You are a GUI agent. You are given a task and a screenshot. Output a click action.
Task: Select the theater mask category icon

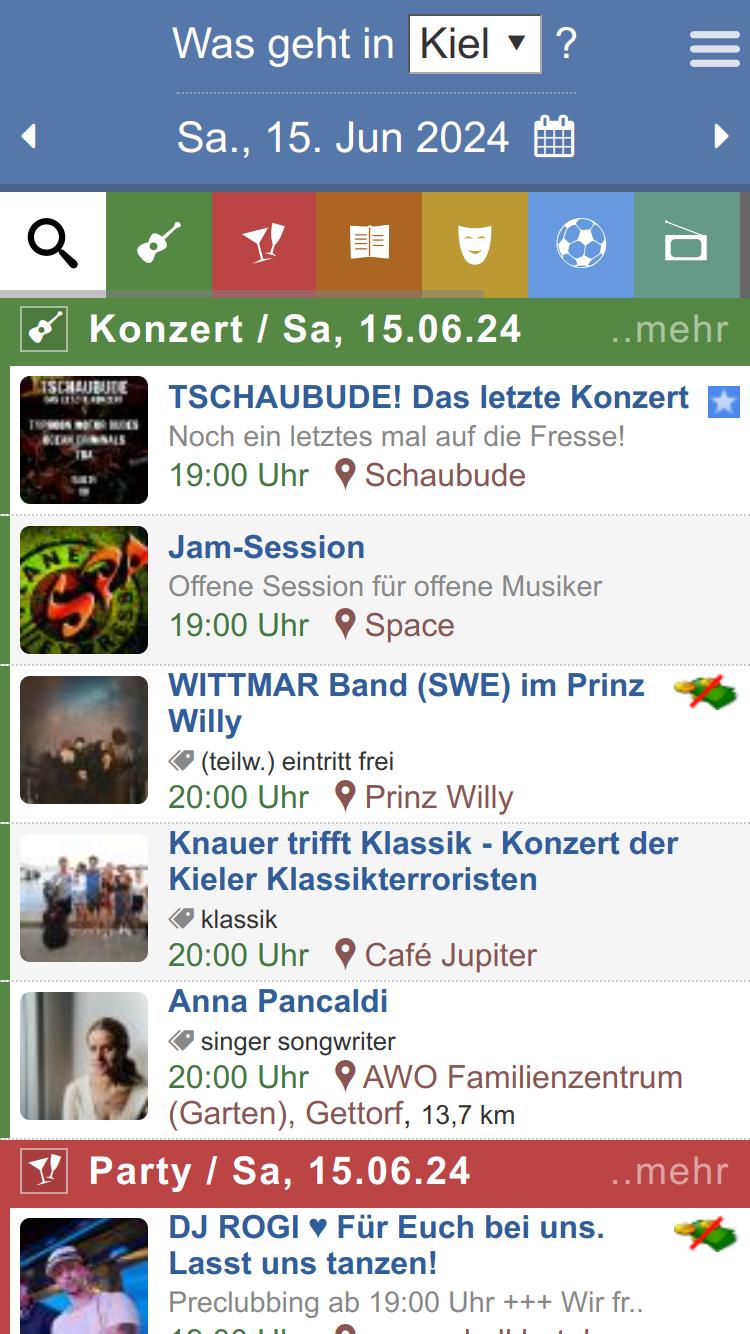point(475,244)
